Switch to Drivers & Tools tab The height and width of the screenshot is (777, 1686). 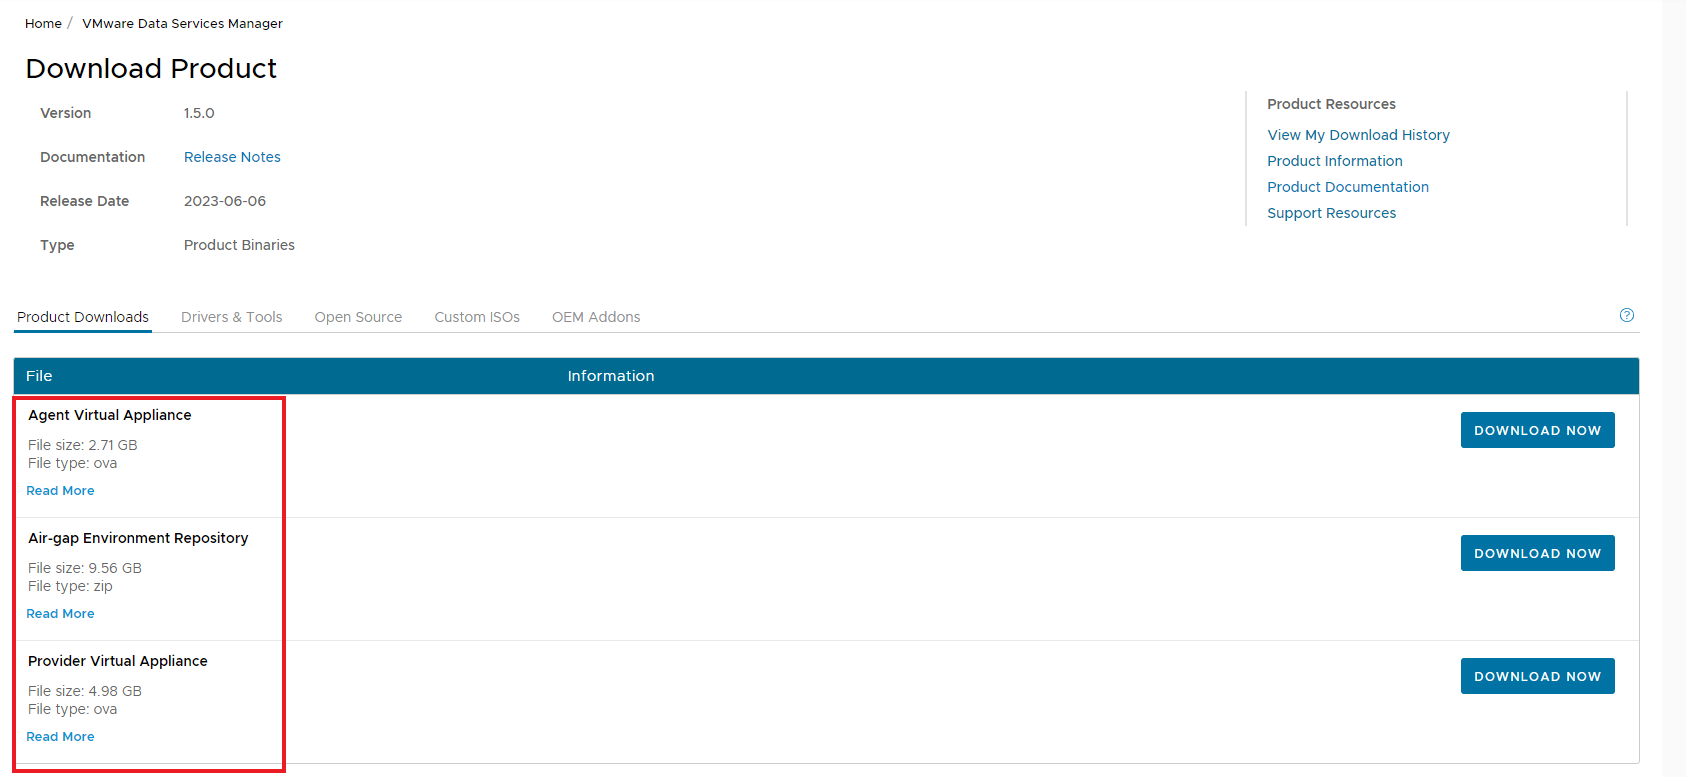(x=232, y=317)
